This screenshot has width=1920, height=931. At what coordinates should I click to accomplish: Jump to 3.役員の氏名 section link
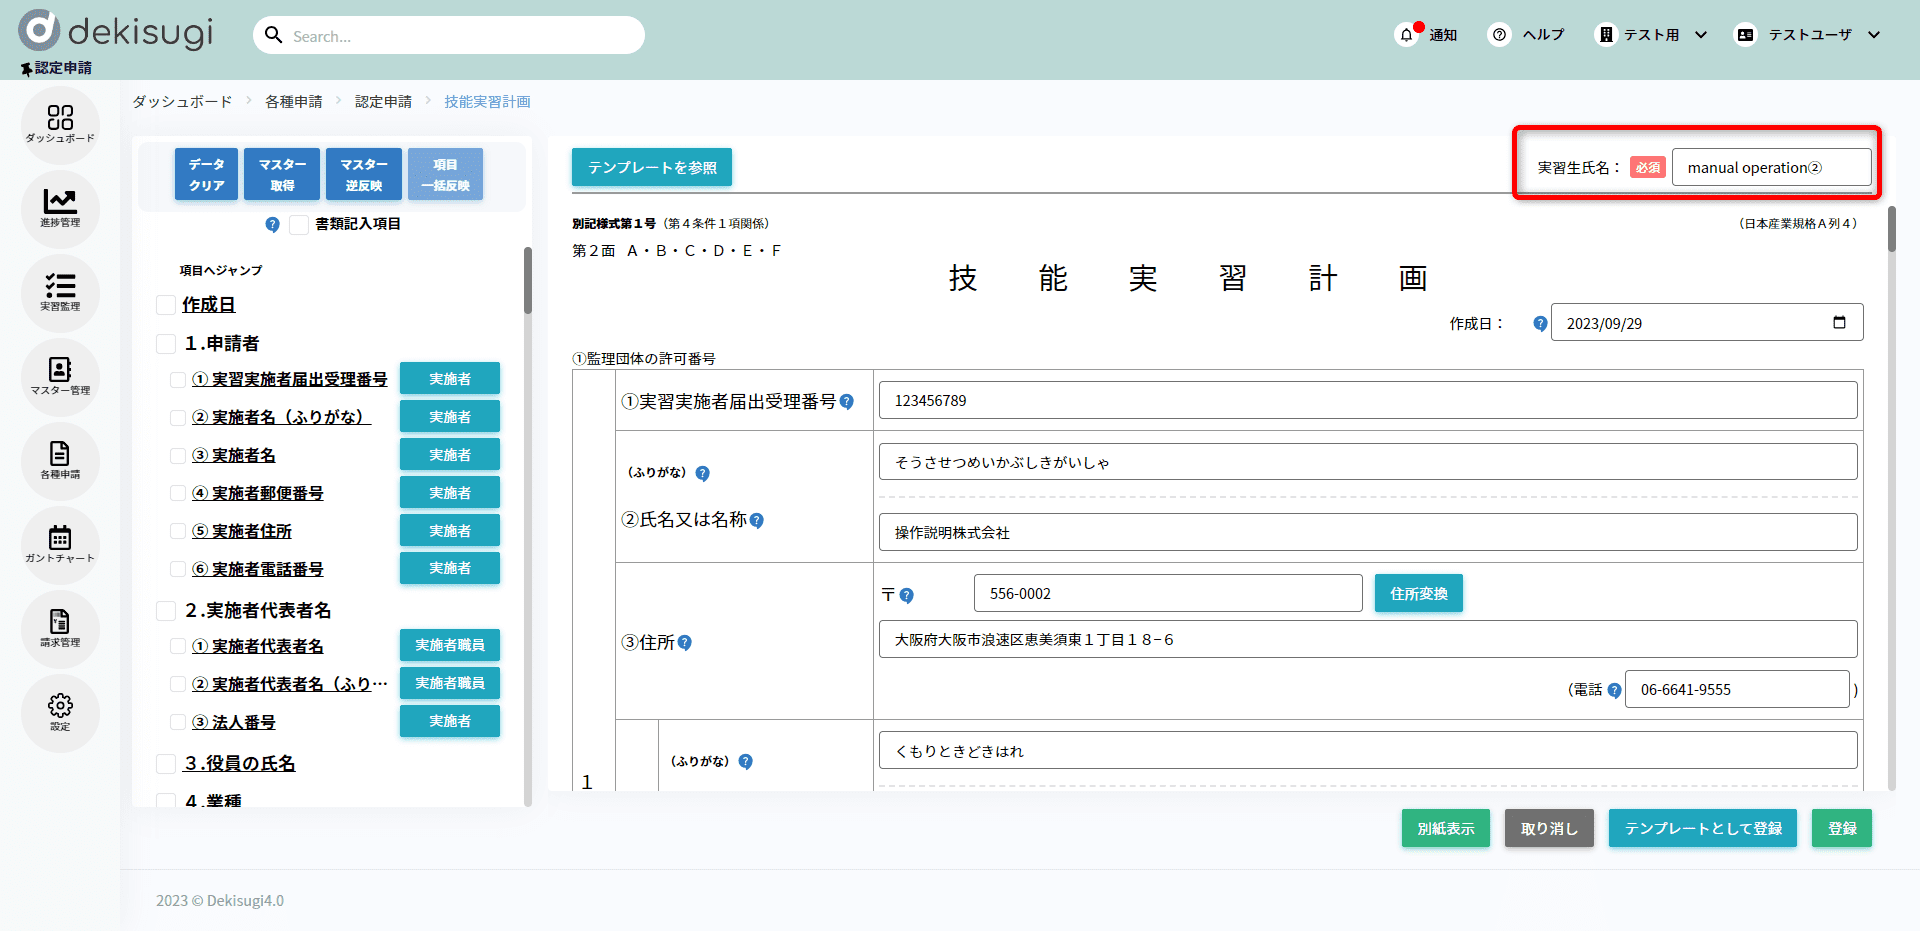click(240, 764)
